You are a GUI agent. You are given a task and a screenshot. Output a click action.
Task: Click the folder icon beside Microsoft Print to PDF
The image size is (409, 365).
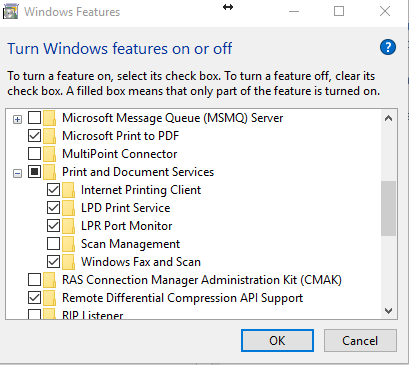coord(49,136)
